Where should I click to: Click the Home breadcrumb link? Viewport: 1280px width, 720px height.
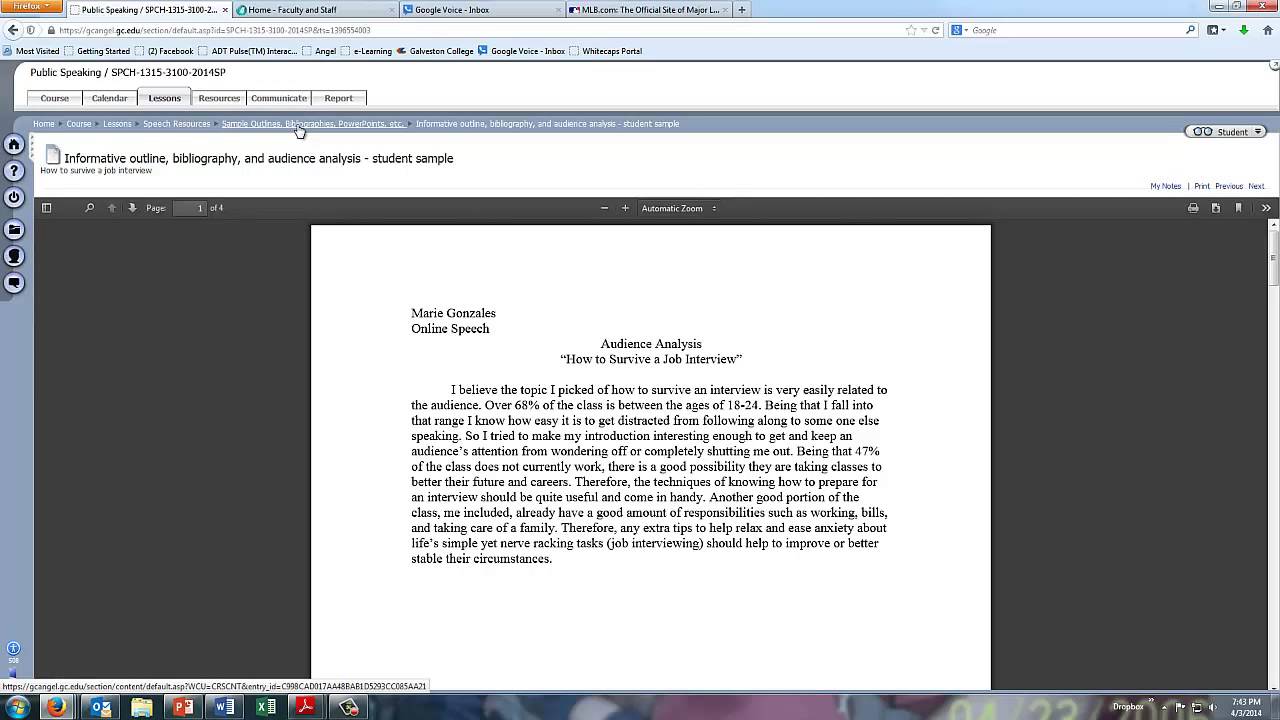click(x=43, y=124)
